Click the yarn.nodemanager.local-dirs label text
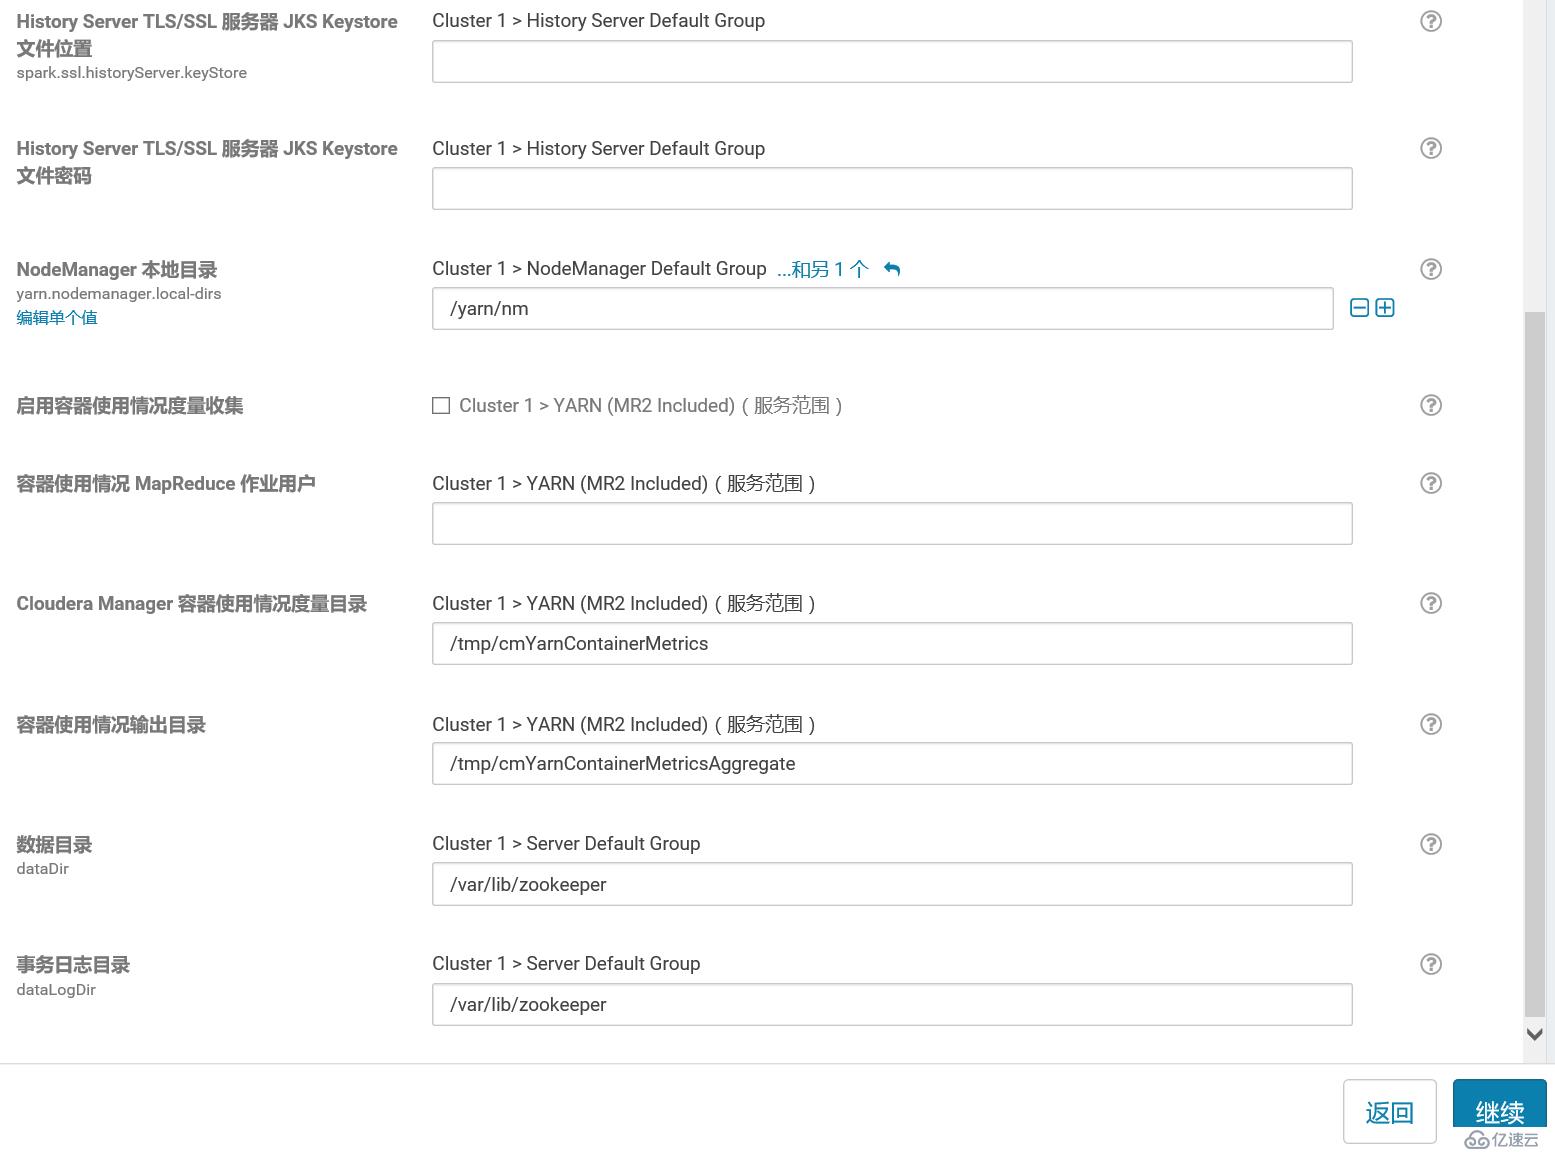Viewport: 1555px width, 1152px height. 119,294
